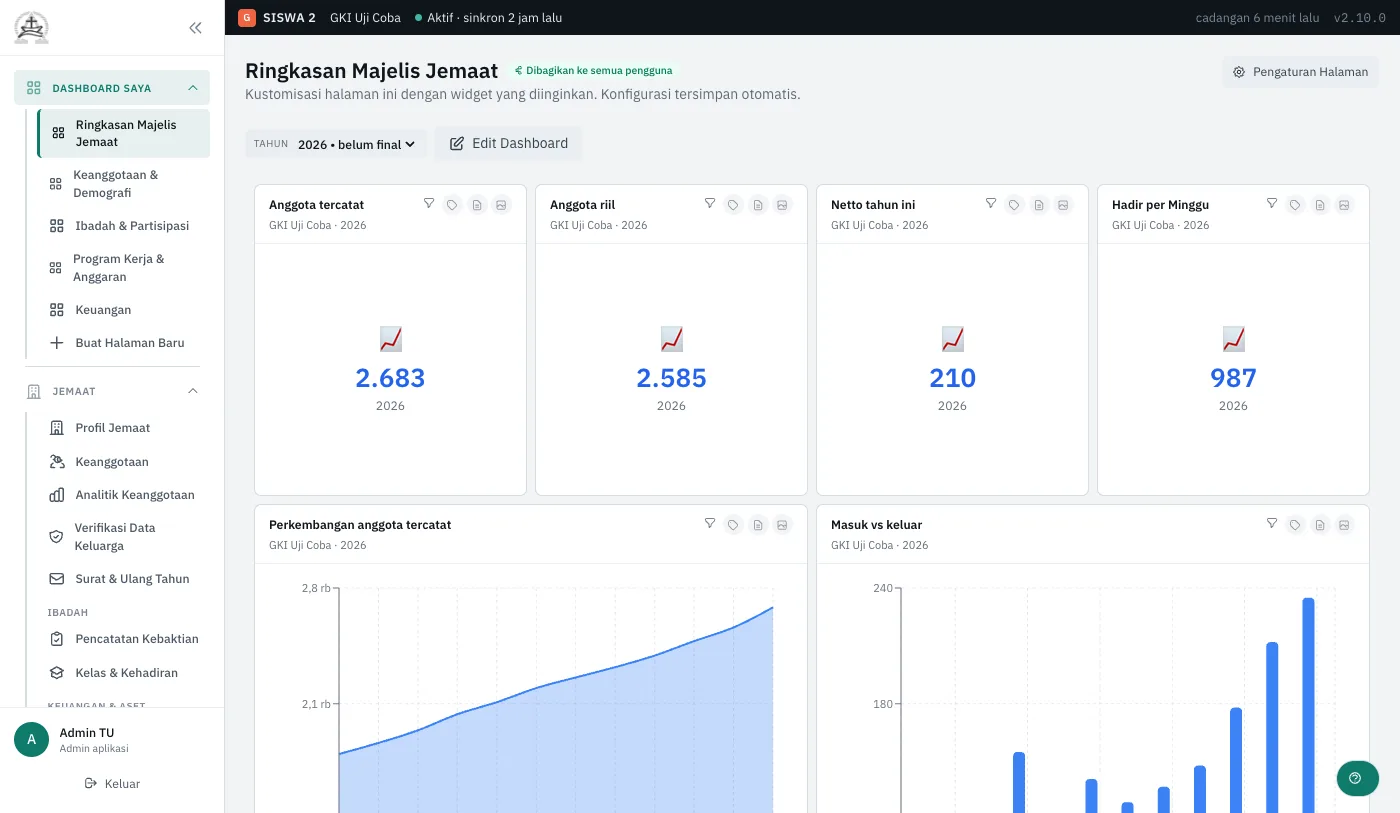
Task: Log out using the Keluar button
Action: point(112,784)
